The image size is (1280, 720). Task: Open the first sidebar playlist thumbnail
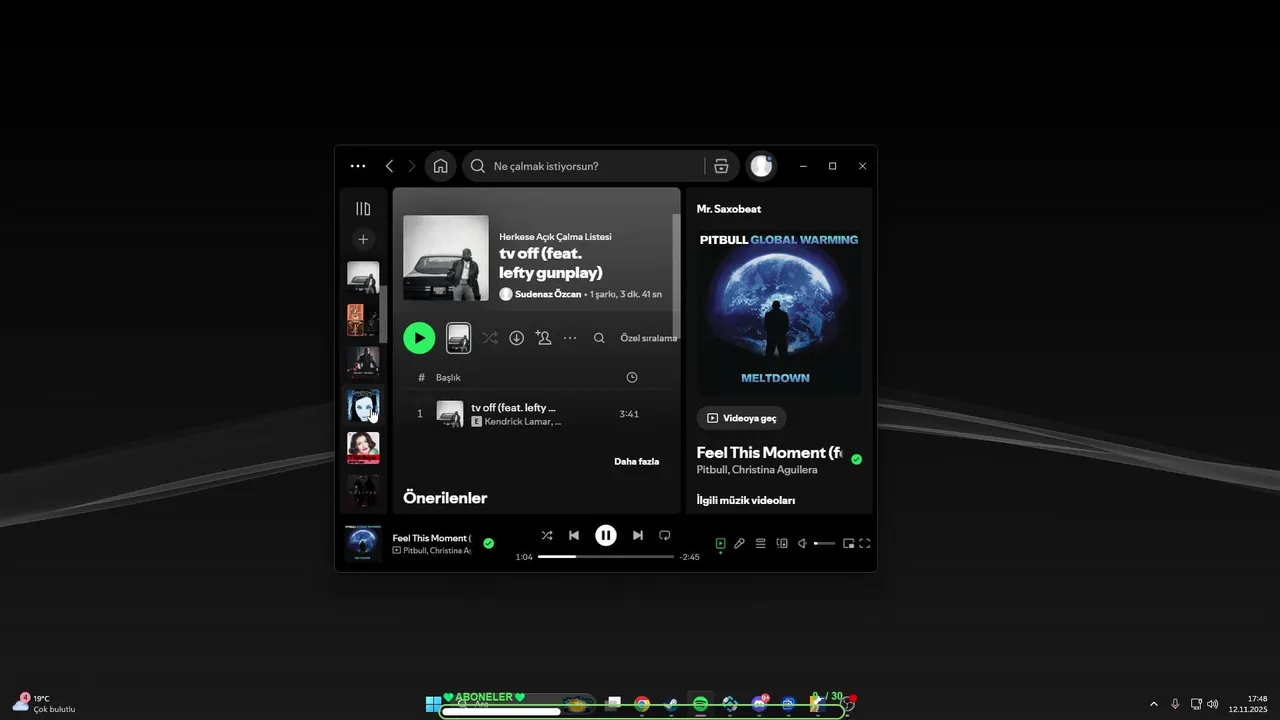coord(363,277)
